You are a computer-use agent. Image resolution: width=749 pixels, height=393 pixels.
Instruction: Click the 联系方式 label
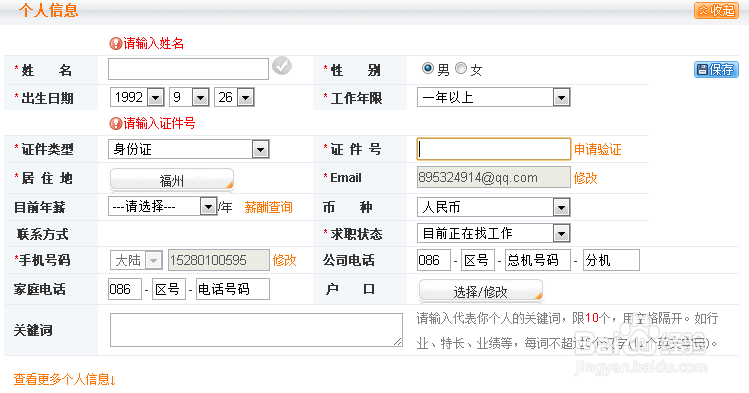point(43,234)
